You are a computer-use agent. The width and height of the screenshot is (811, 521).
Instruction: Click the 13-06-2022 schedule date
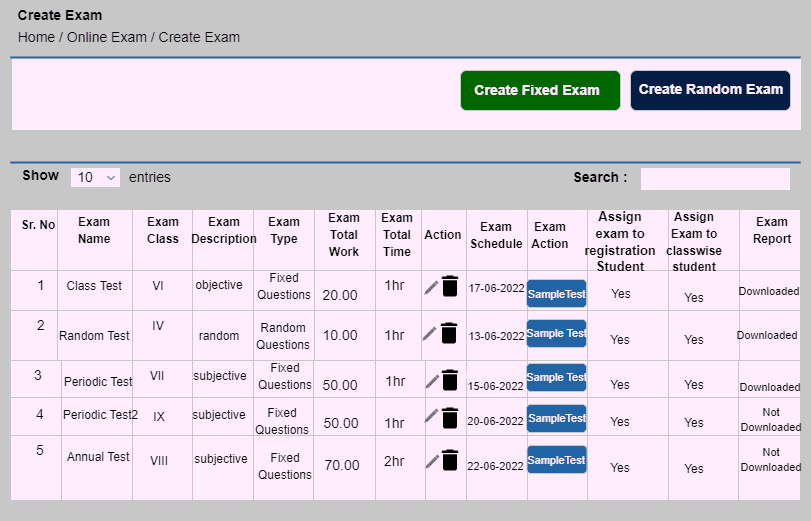tap(497, 336)
